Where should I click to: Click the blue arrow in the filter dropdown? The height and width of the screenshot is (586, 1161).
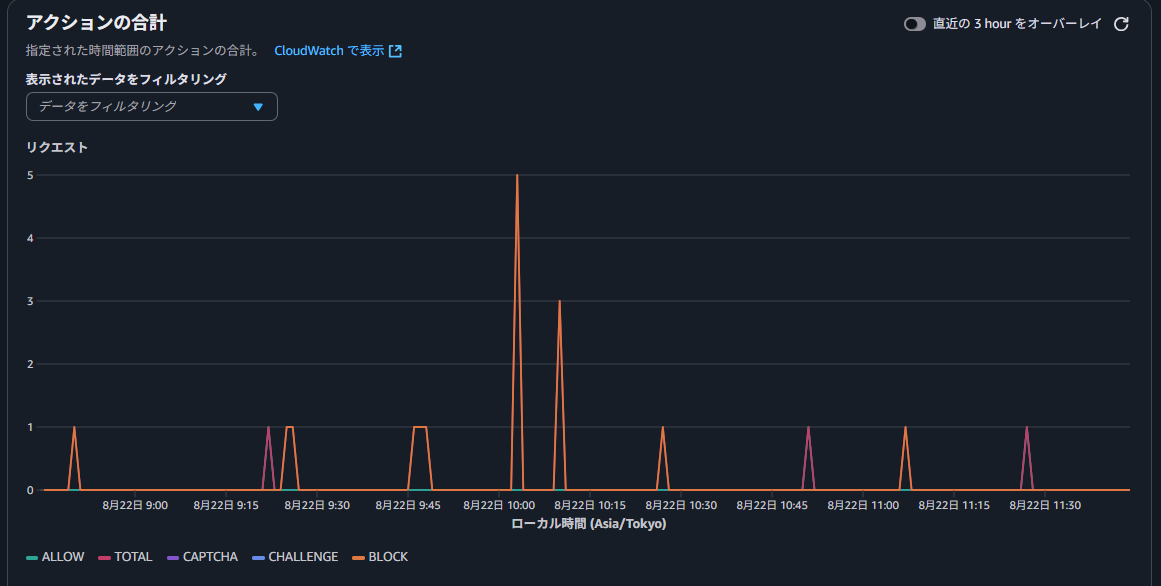258,107
